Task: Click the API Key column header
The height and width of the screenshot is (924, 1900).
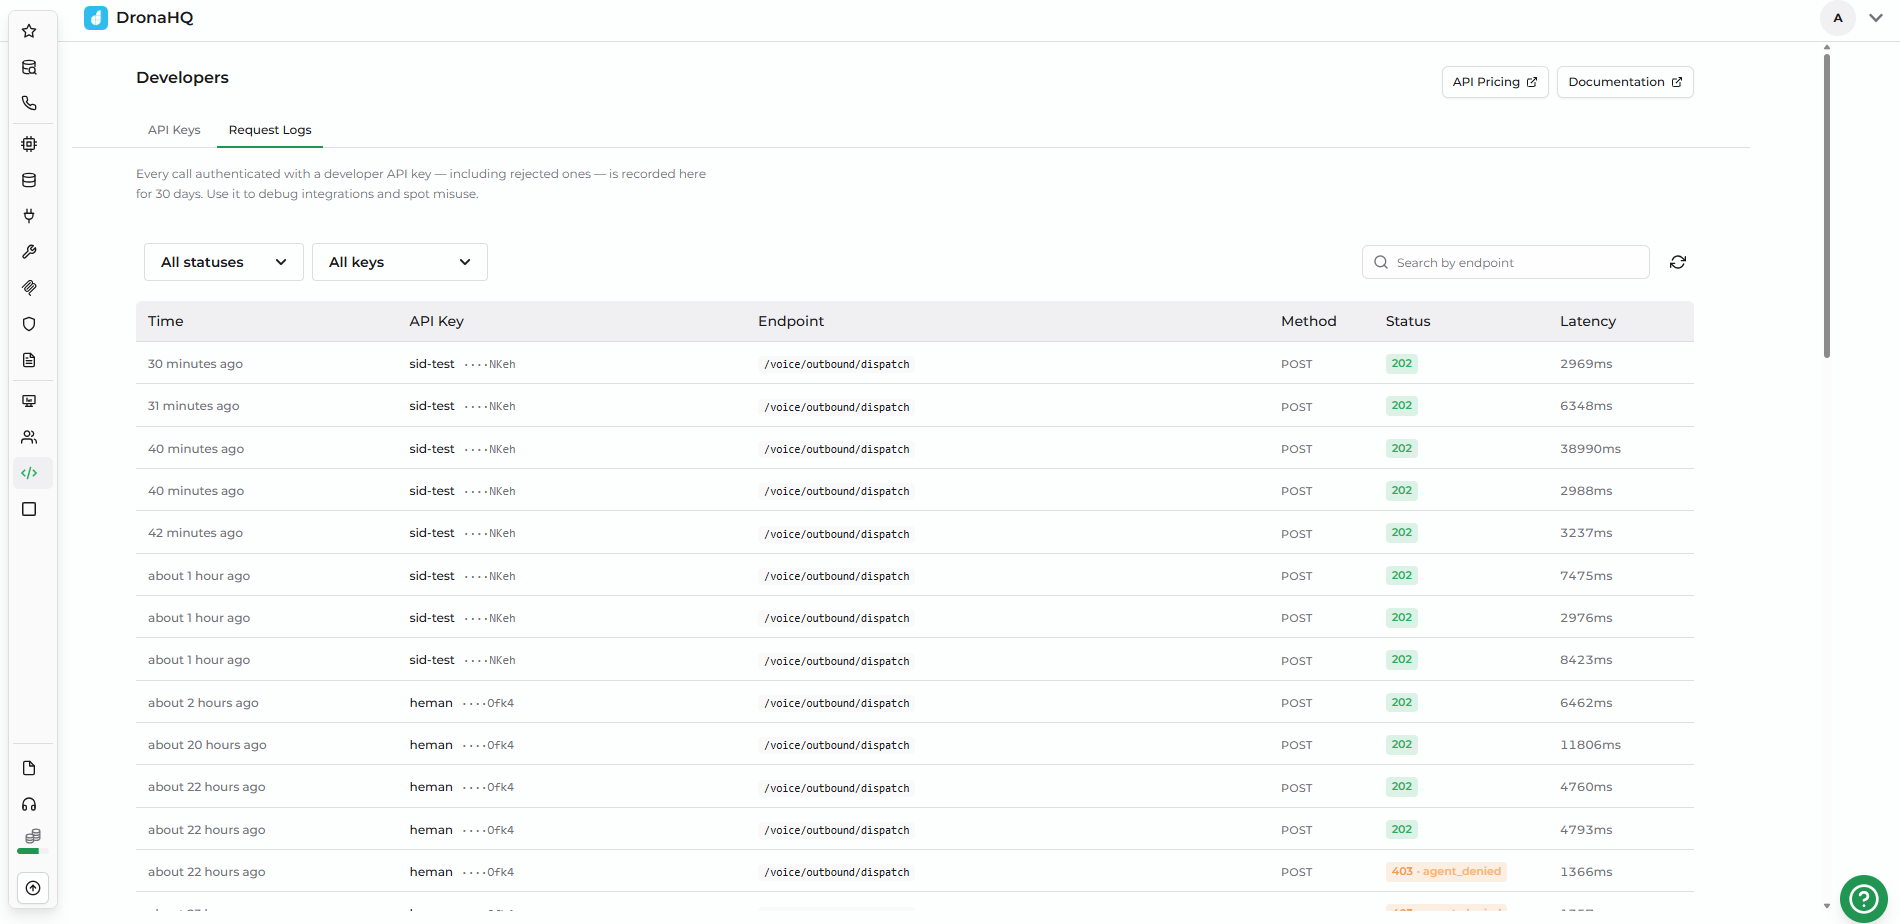Action: coord(436,321)
